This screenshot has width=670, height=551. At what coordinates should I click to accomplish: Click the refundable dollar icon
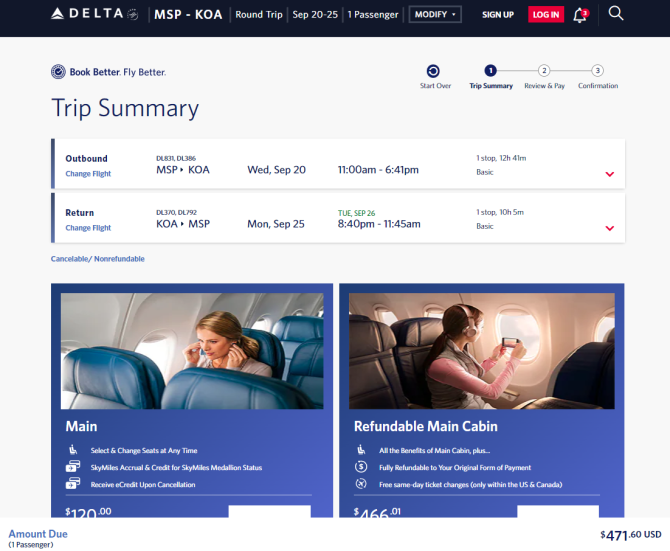coord(361,466)
